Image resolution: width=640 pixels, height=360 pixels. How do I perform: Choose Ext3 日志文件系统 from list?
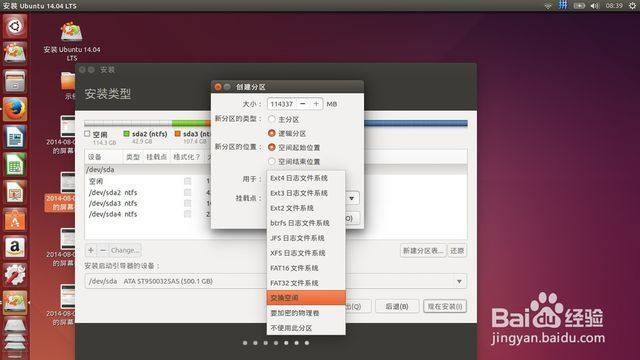tap(306, 193)
